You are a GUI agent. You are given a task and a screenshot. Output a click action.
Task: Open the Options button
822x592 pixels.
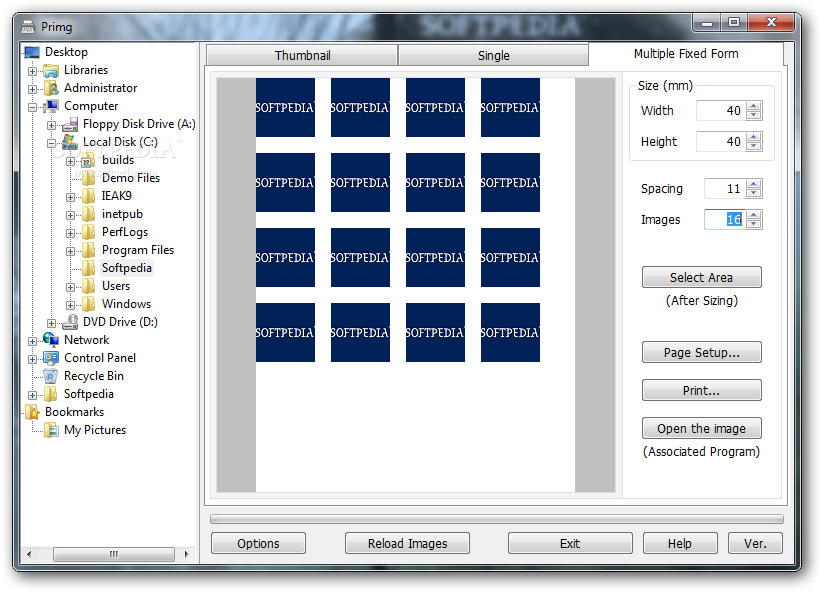coord(258,543)
